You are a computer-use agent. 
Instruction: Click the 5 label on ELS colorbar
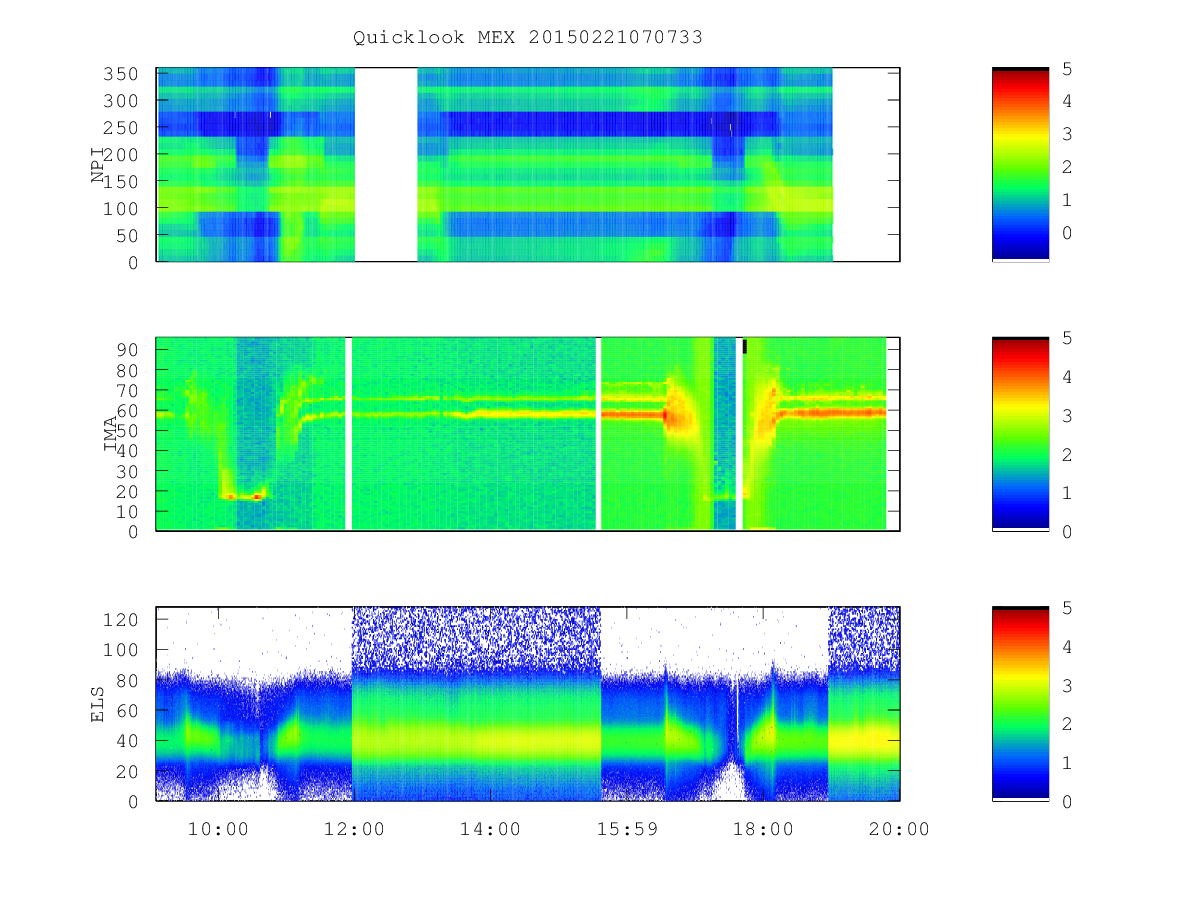1067,606
